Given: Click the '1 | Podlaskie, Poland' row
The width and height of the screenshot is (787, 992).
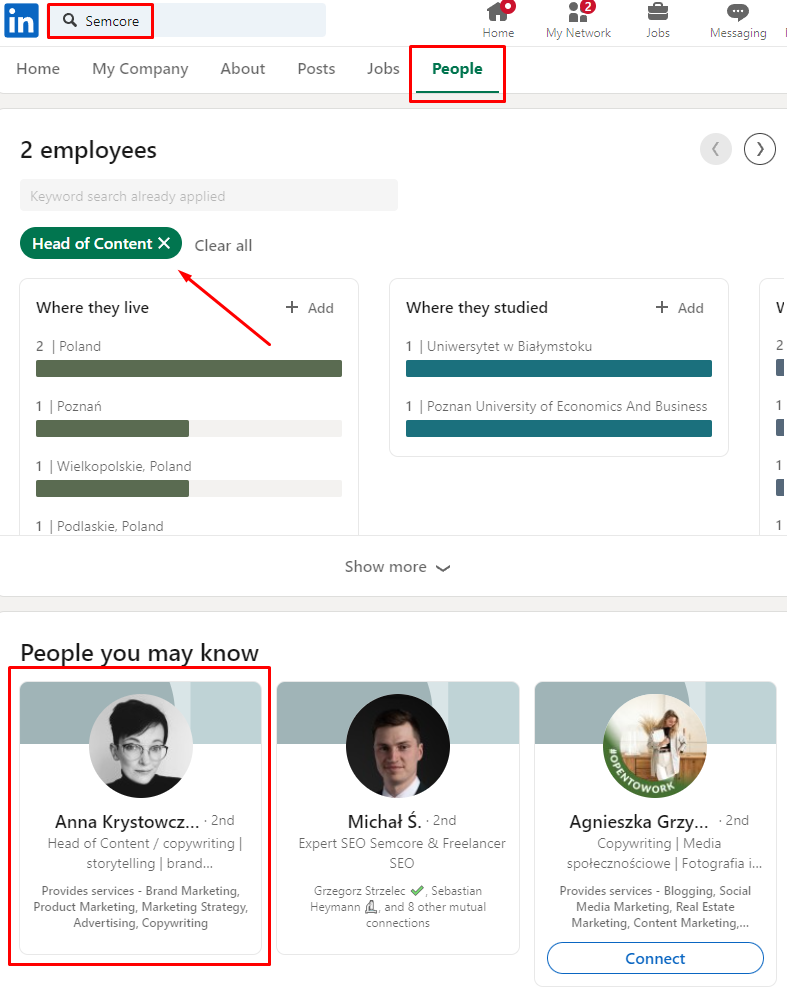Looking at the screenshot, I should tap(100, 526).
